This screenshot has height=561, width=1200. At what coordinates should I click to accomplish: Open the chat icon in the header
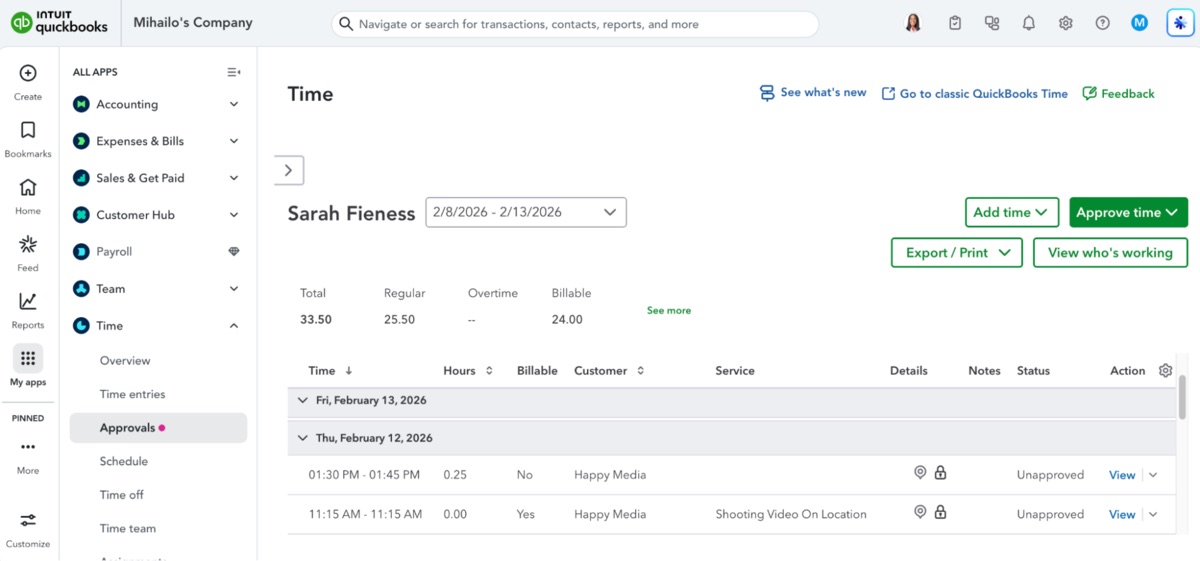[x=992, y=23]
